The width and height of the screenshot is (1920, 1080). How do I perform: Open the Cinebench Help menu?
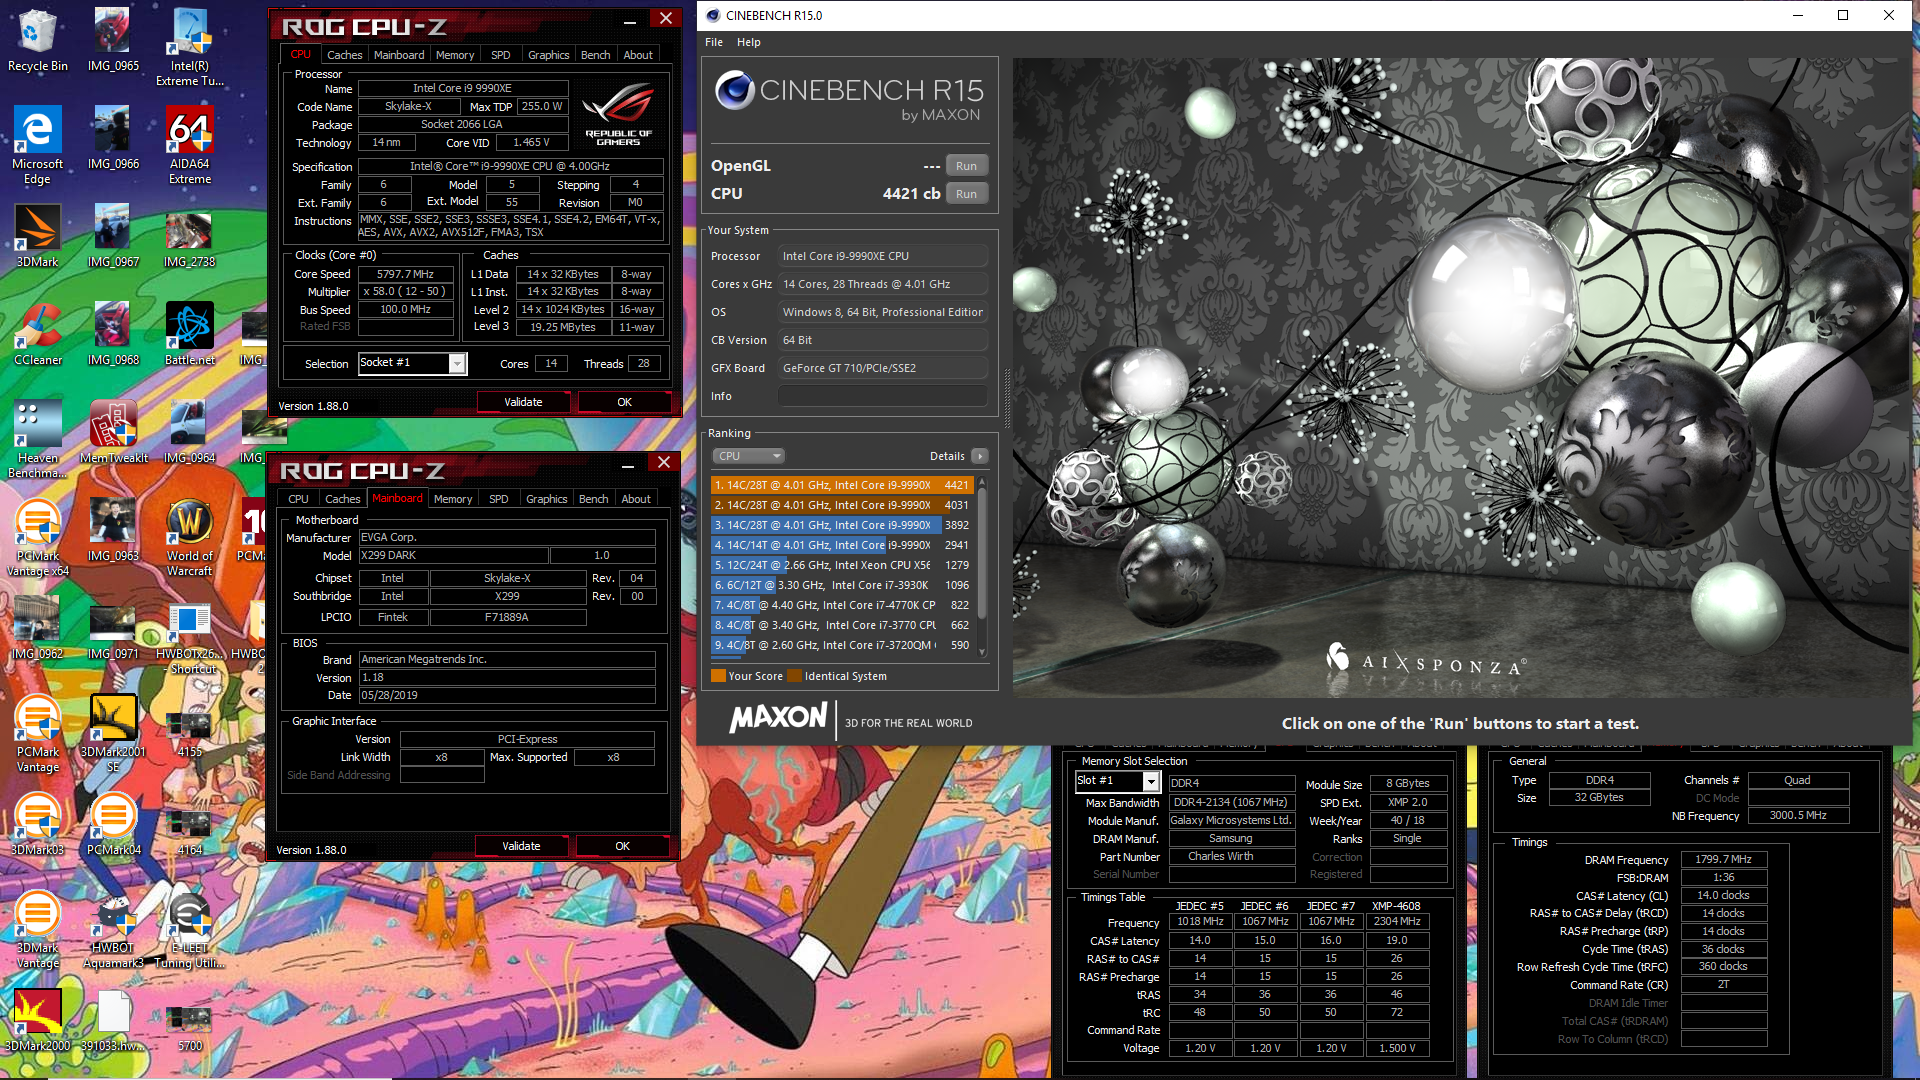click(x=749, y=42)
